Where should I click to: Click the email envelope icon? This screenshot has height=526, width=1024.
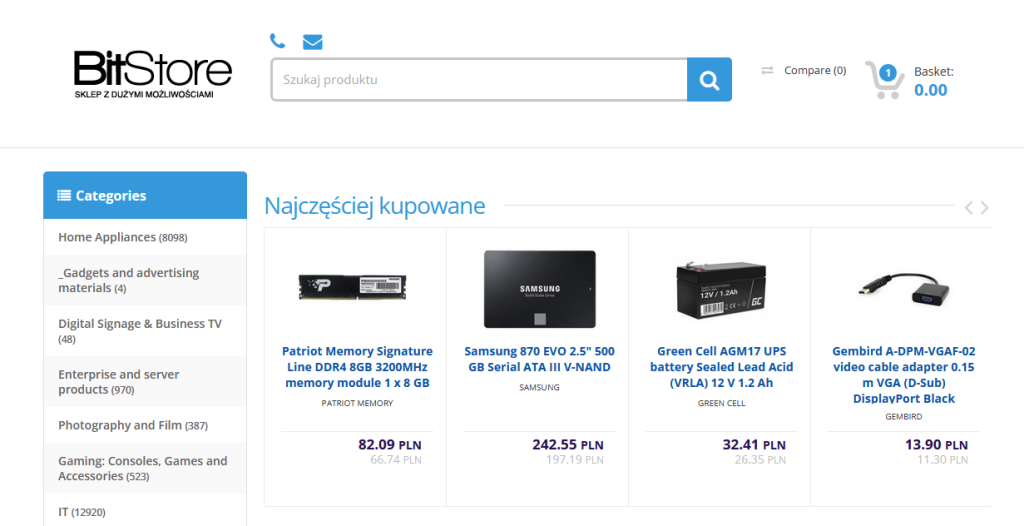[x=313, y=42]
